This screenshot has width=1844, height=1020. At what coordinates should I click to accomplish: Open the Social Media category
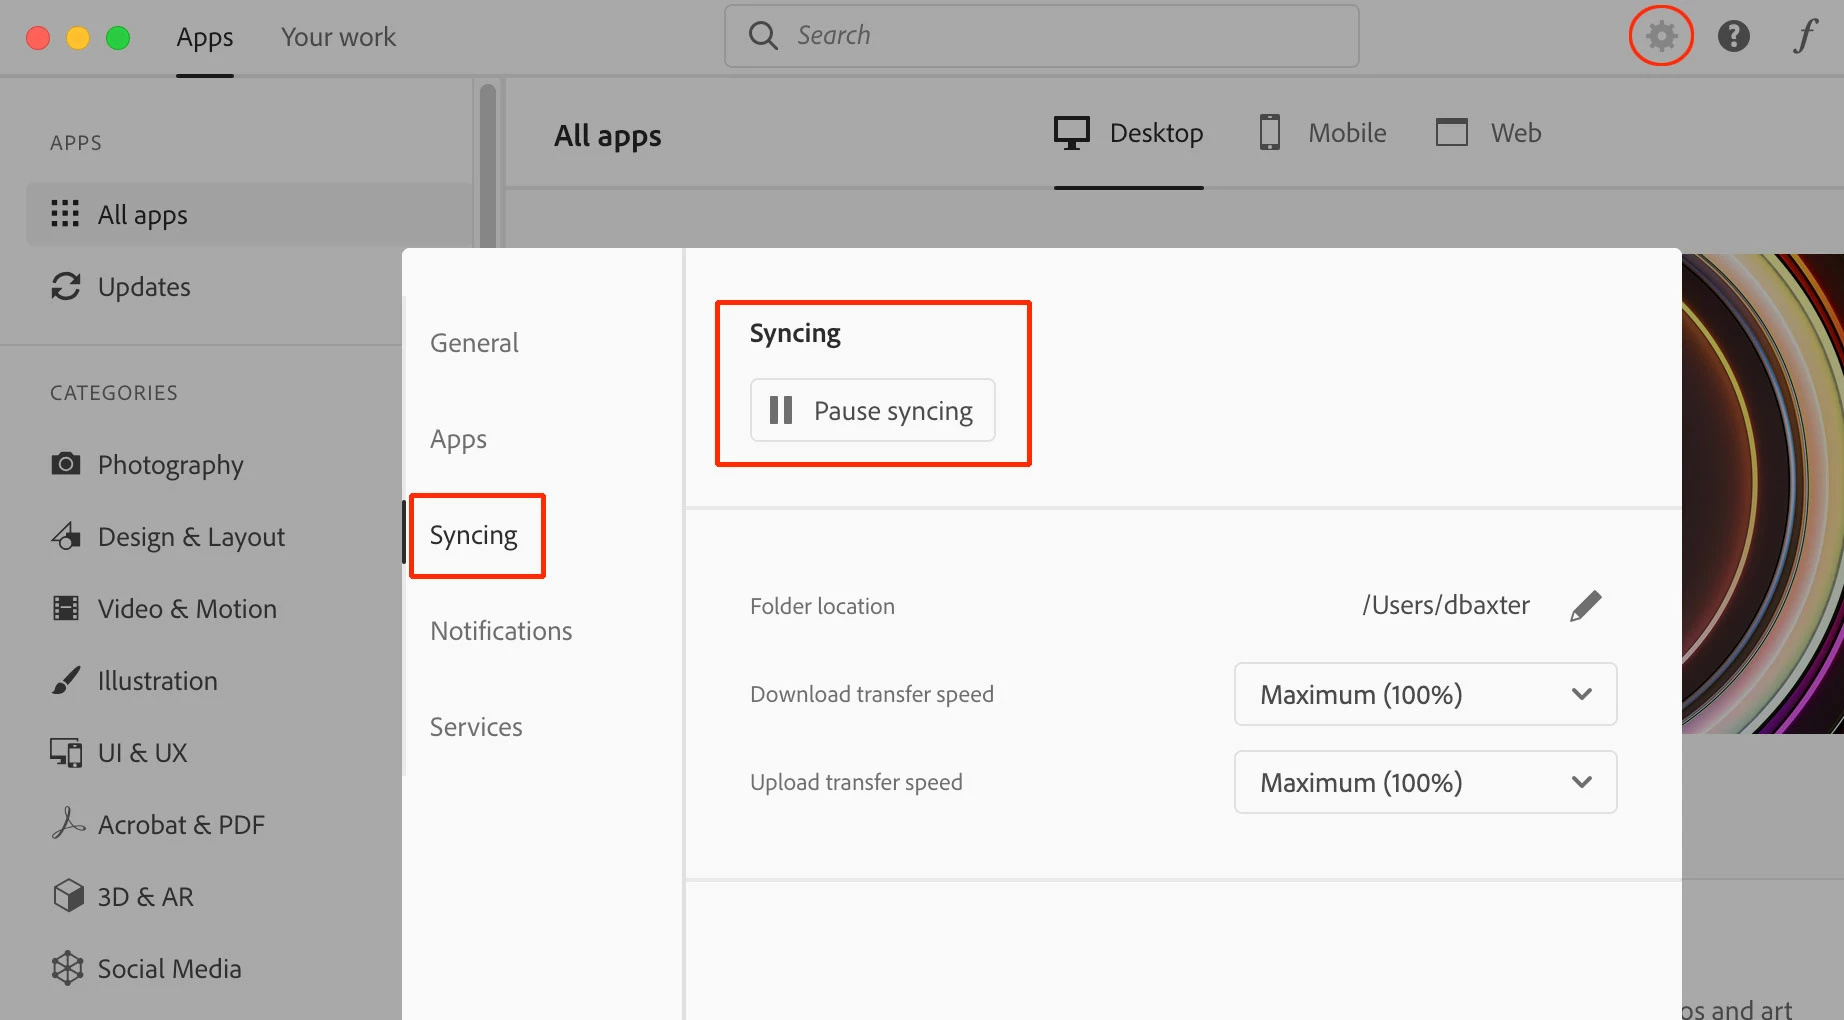pyautogui.click(x=146, y=969)
